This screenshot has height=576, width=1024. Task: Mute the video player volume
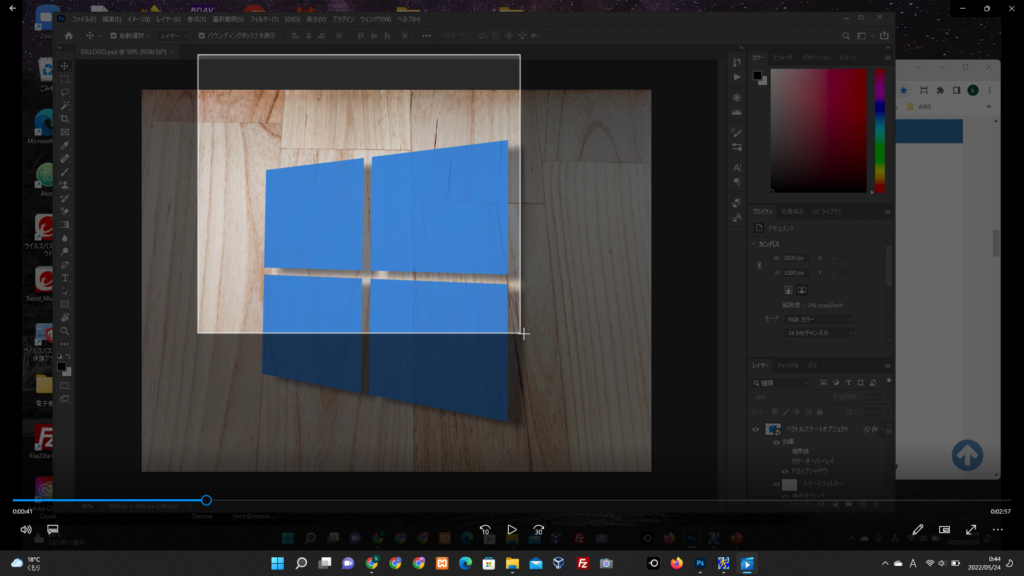(x=26, y=530)
